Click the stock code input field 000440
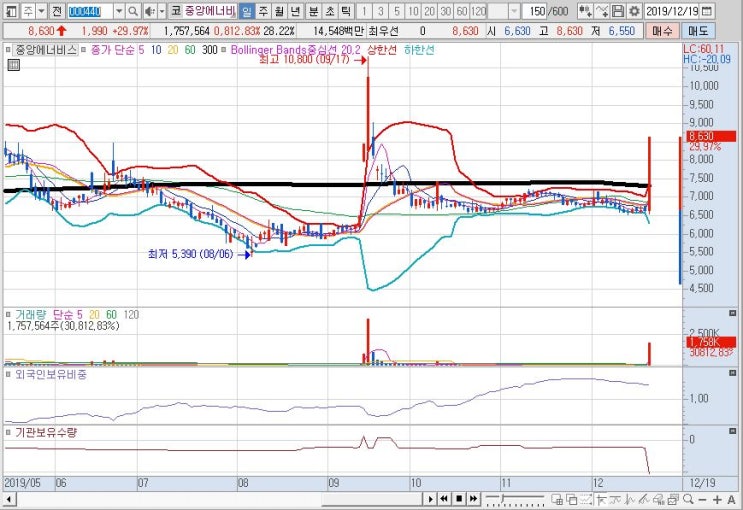The image size is (743, 510). [x=90, y=10]
